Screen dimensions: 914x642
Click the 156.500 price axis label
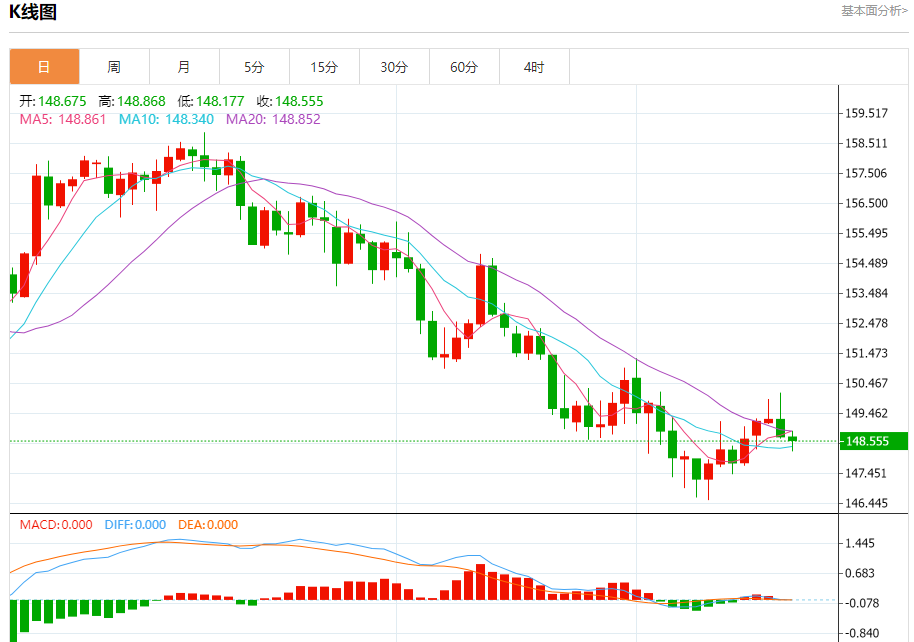point(866,203)
